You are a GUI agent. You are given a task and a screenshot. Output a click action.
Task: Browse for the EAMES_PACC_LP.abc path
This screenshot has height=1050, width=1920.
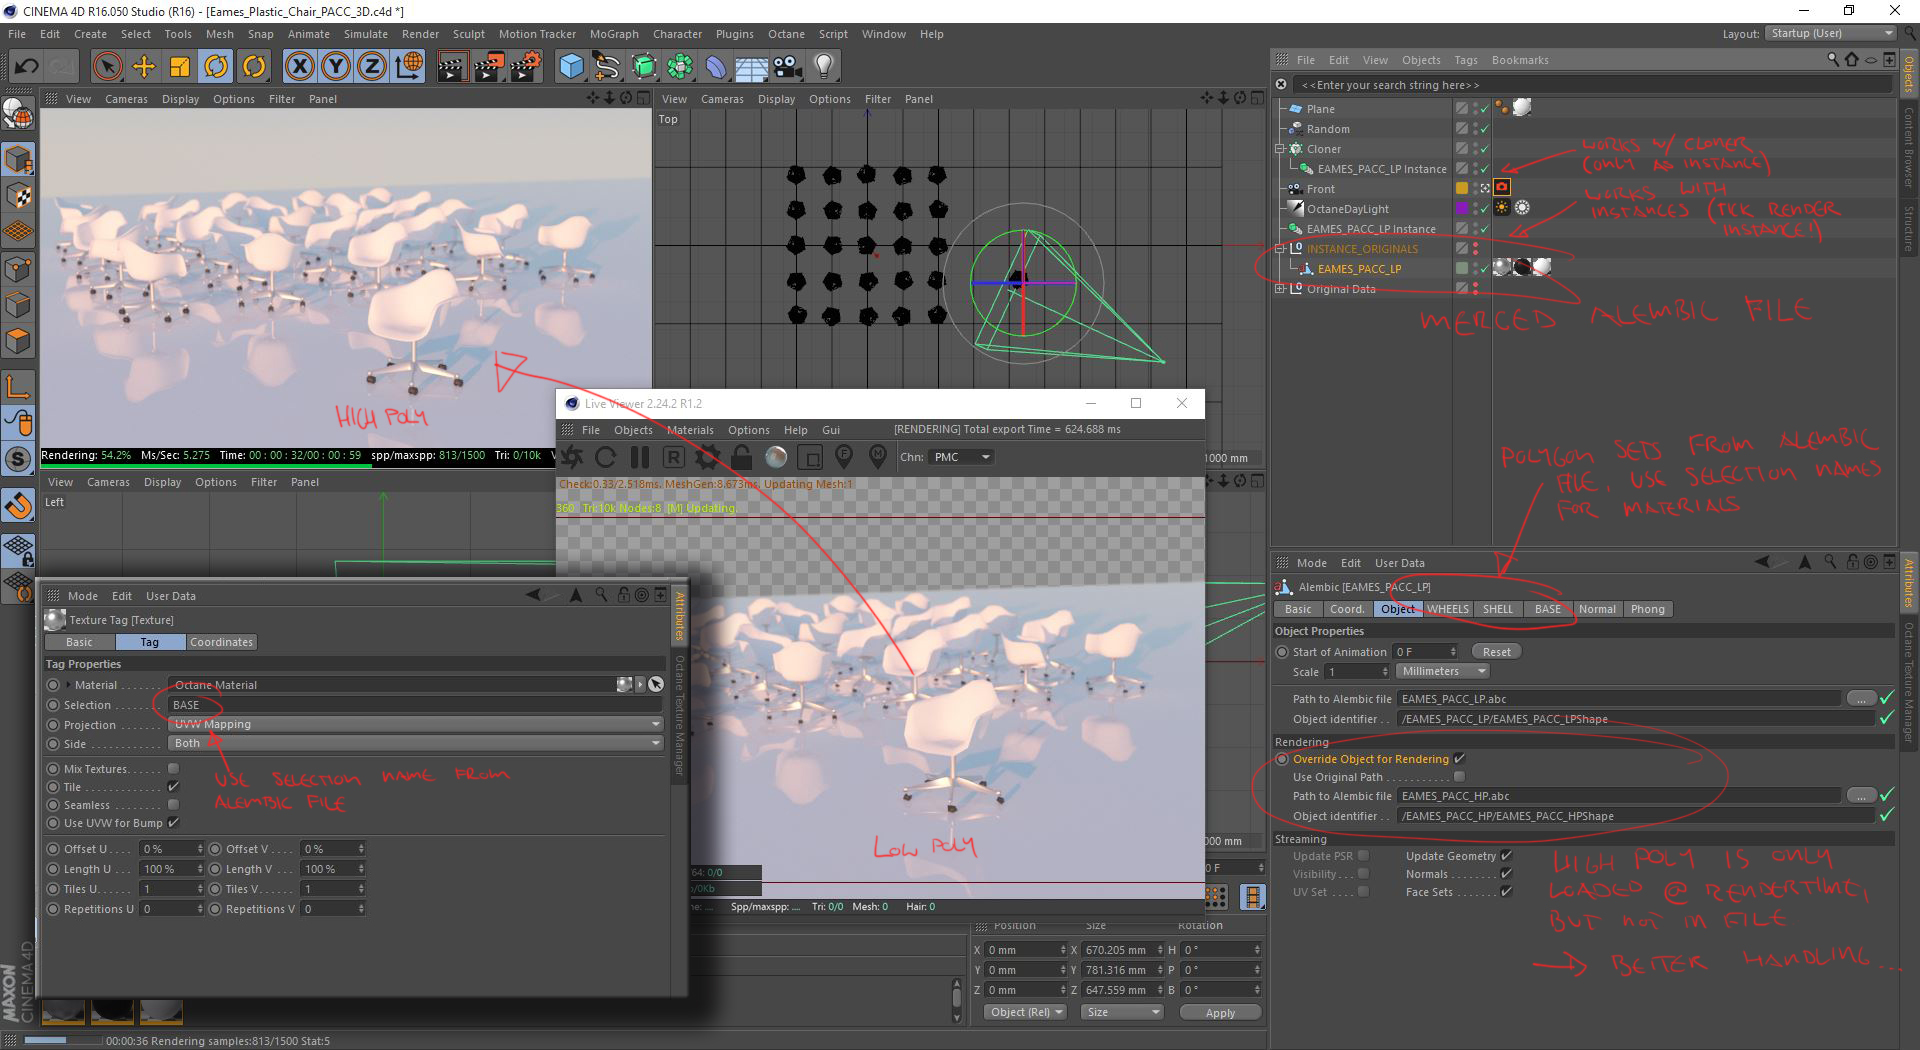point(1860,698)
